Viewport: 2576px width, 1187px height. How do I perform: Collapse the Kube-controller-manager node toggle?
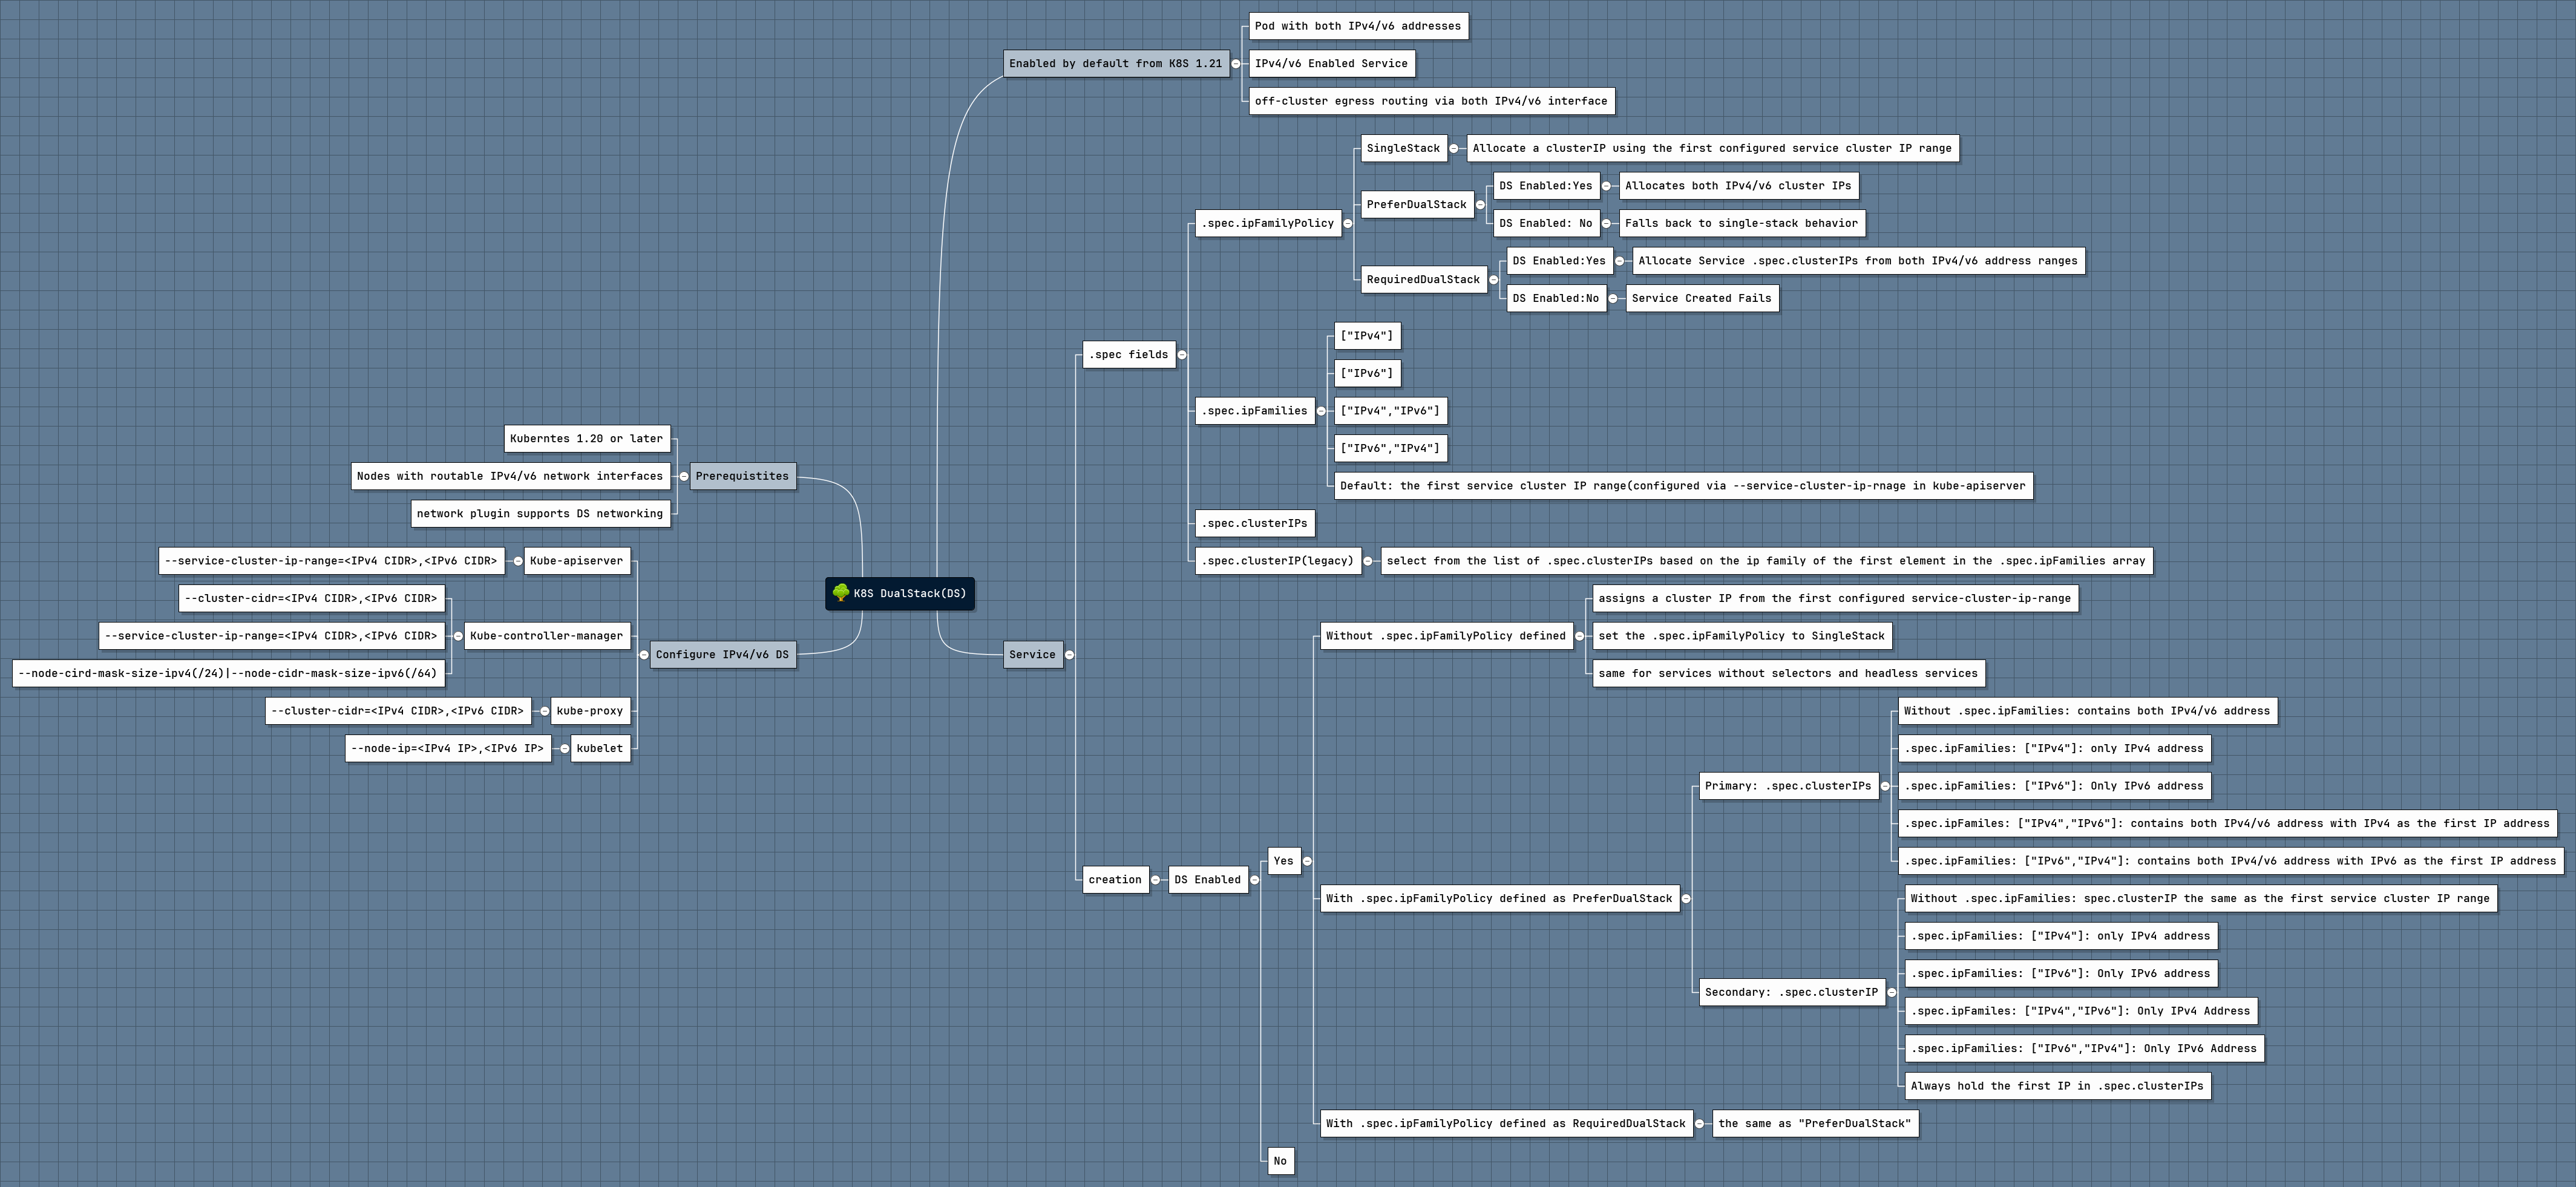coord(458,636)
